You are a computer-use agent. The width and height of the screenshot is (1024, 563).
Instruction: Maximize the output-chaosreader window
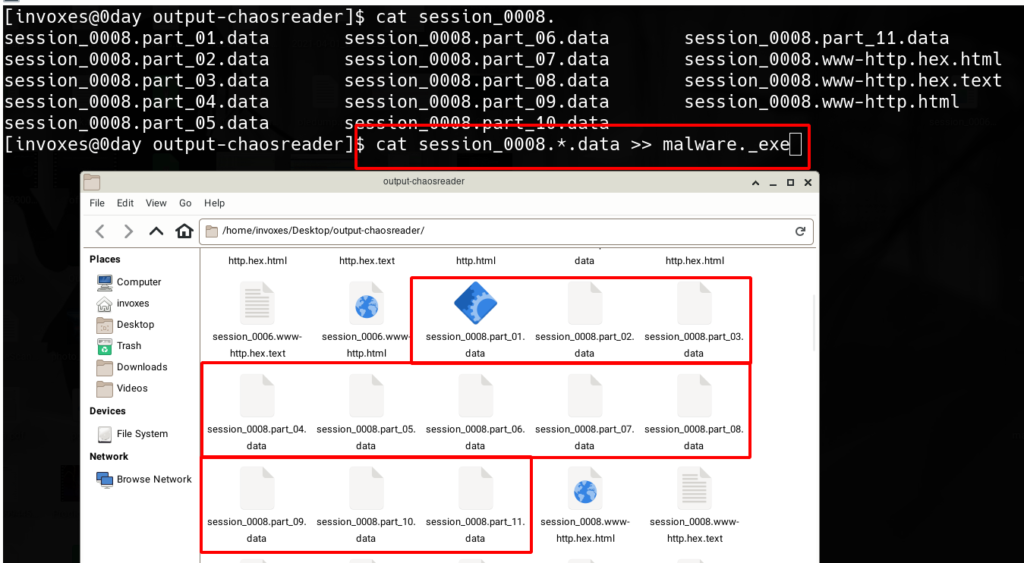pos(790,182)
